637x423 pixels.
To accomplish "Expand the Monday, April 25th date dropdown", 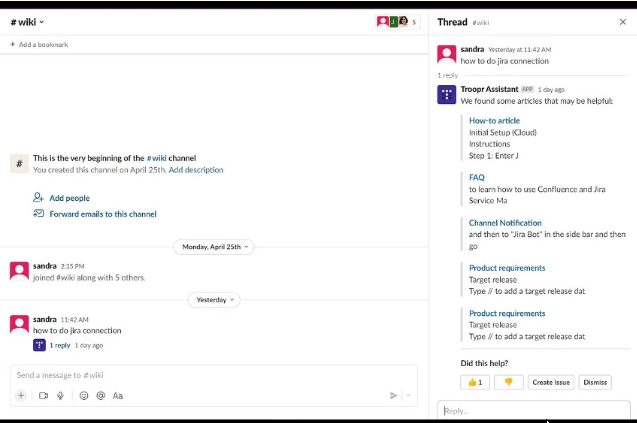I will 213,246.
